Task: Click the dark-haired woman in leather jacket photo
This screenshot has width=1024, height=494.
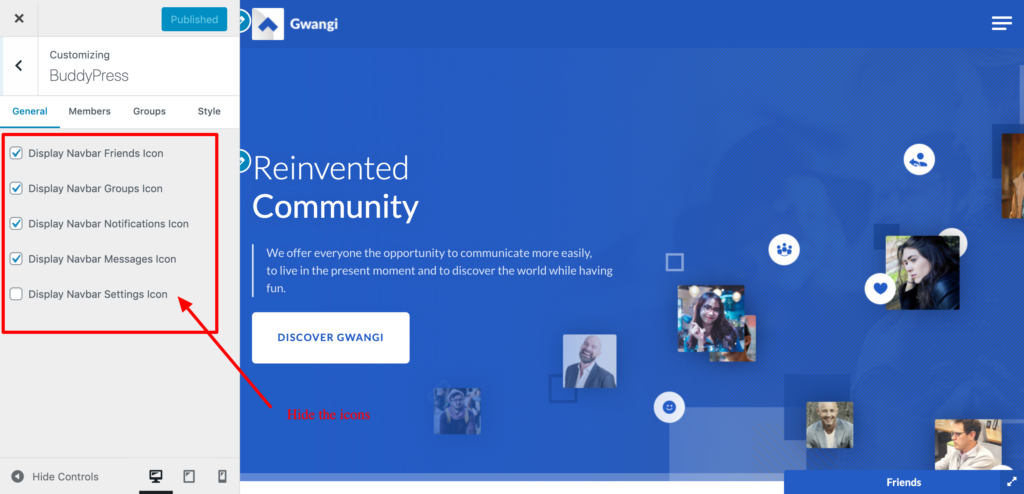Action: click(923, 272)
